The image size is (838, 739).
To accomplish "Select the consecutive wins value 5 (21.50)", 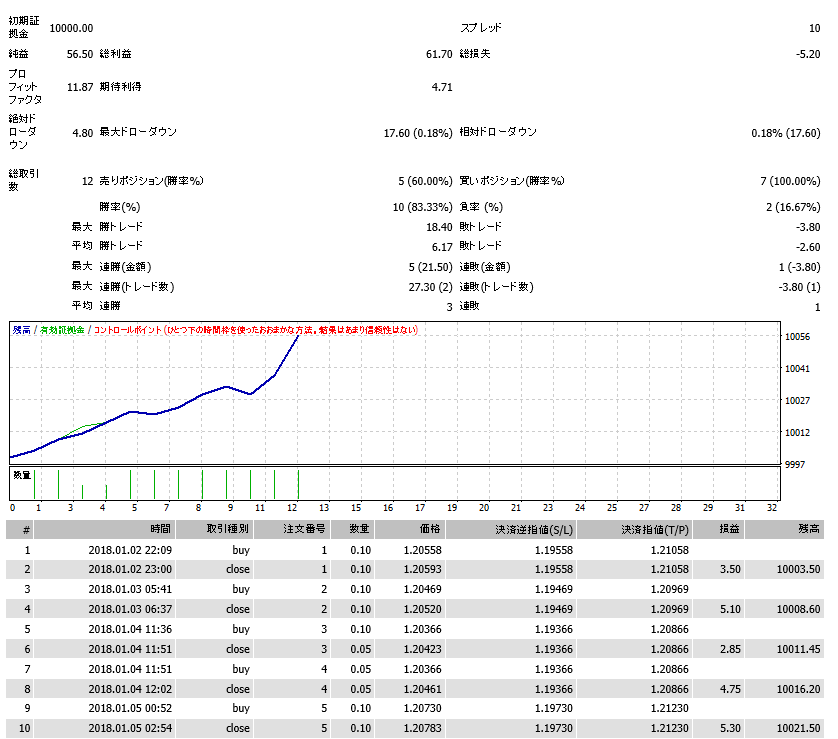I will 430,267.
